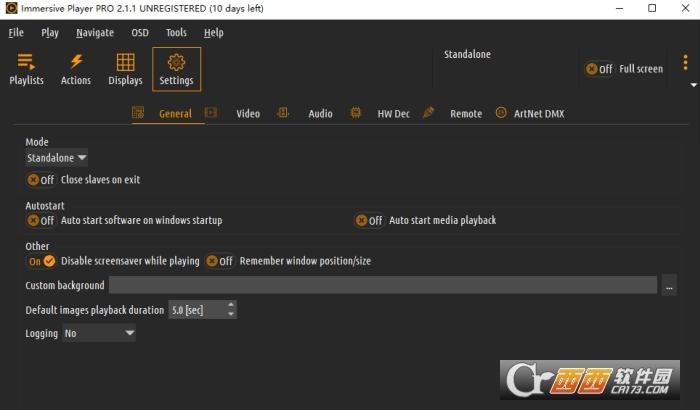Decrease default images playback duration

pos(231,314)
